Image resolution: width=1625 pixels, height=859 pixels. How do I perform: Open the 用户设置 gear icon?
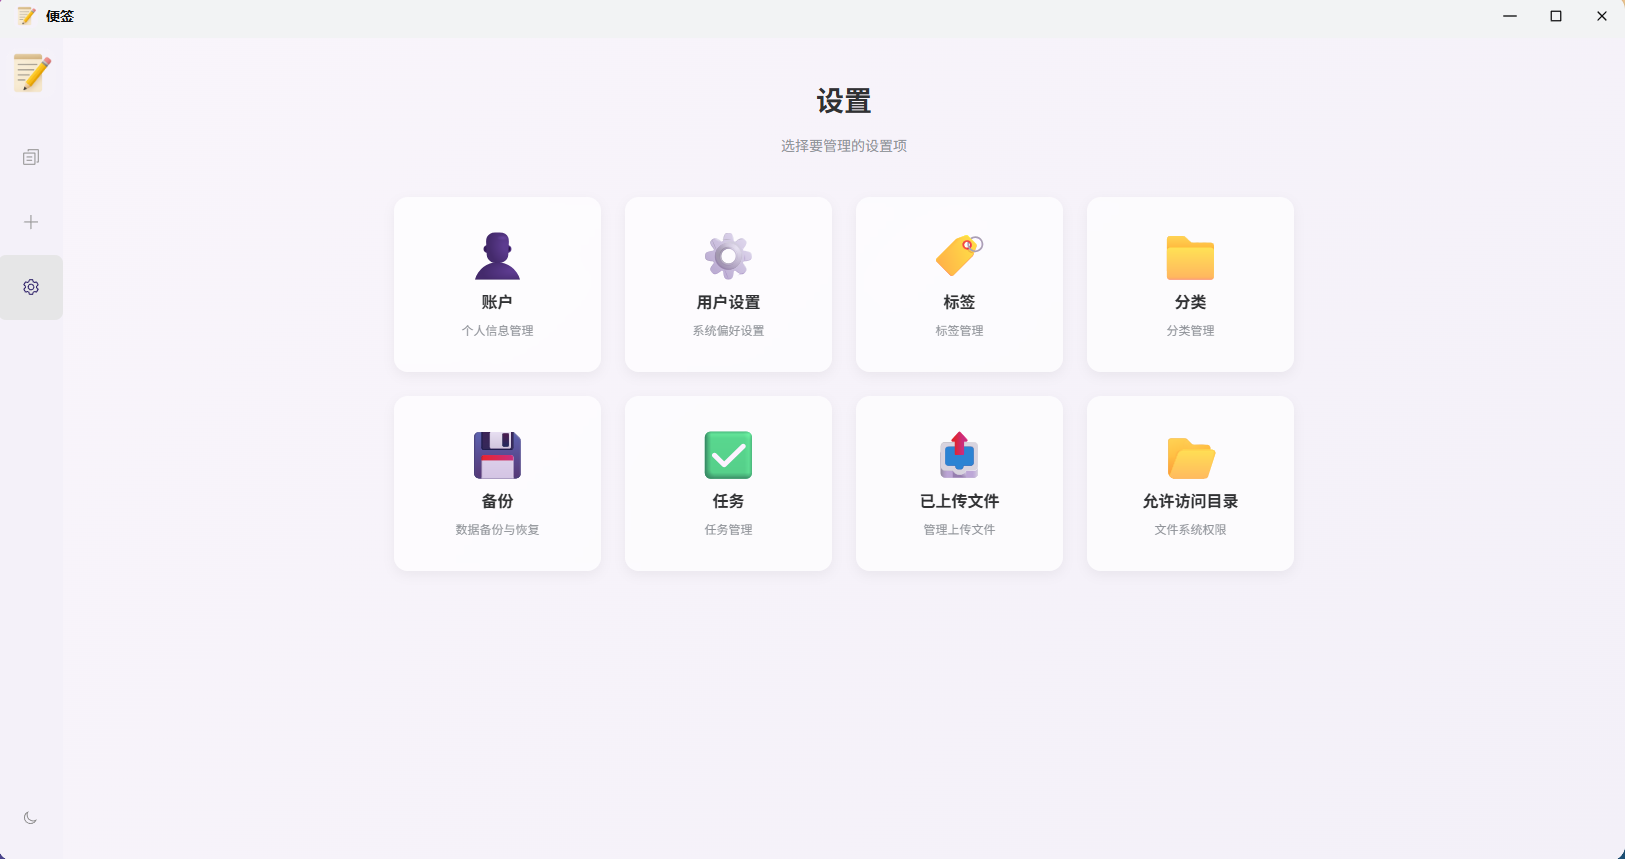pyautogui.click(x=728, y=256)
